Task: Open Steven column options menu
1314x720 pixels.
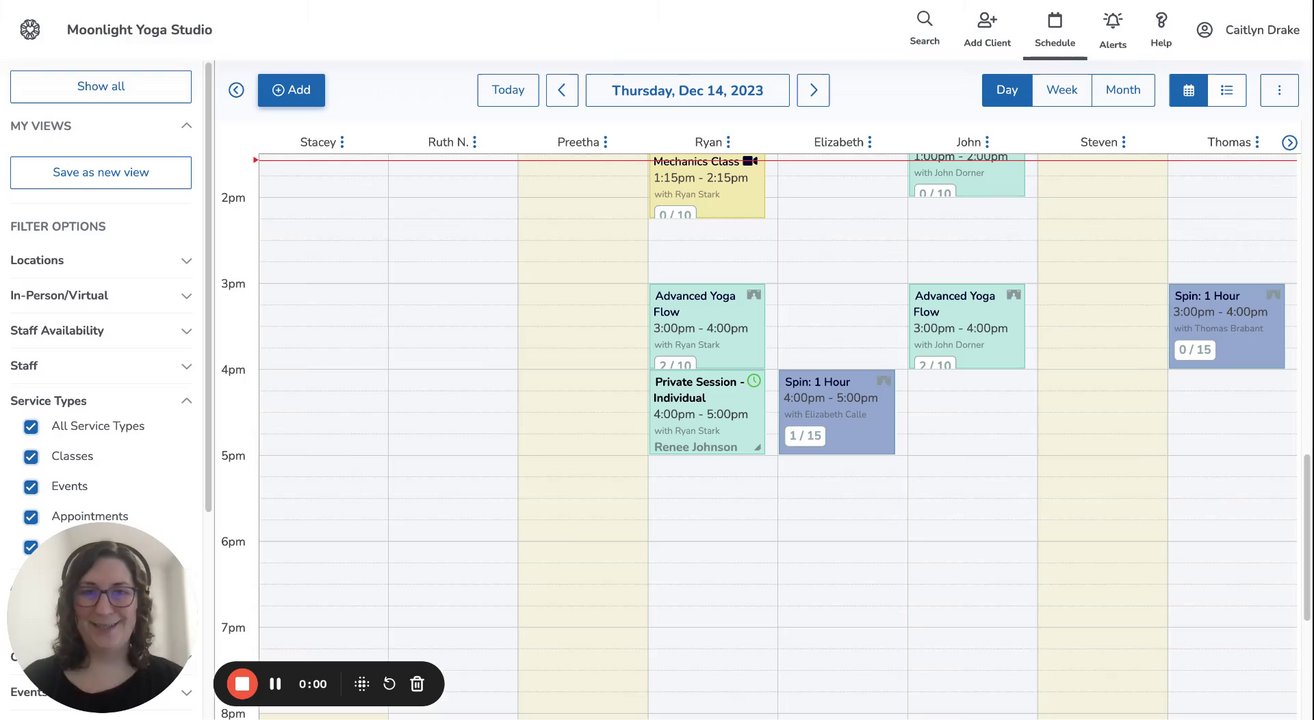Action: [1124, 142]
